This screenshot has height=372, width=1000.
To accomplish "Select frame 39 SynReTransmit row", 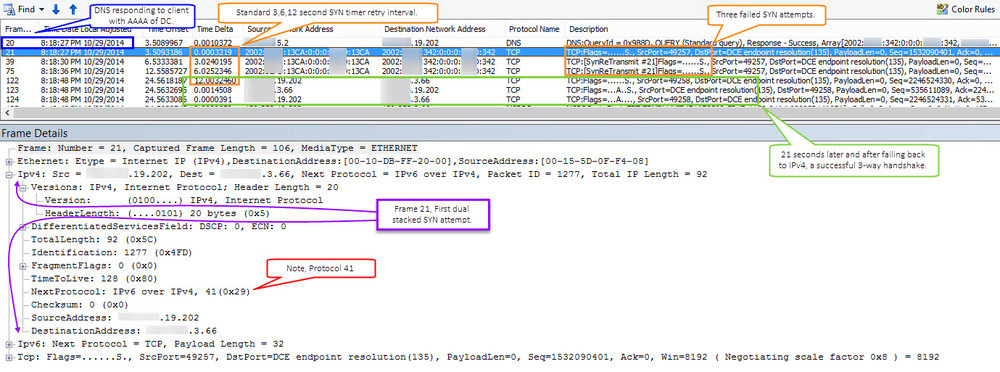I will tap(500, 62).
